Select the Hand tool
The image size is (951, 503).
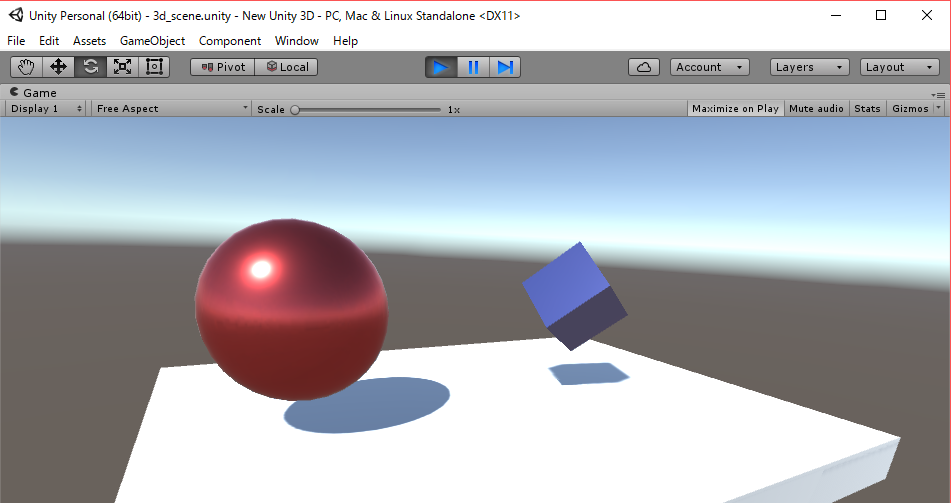(27, 67)
